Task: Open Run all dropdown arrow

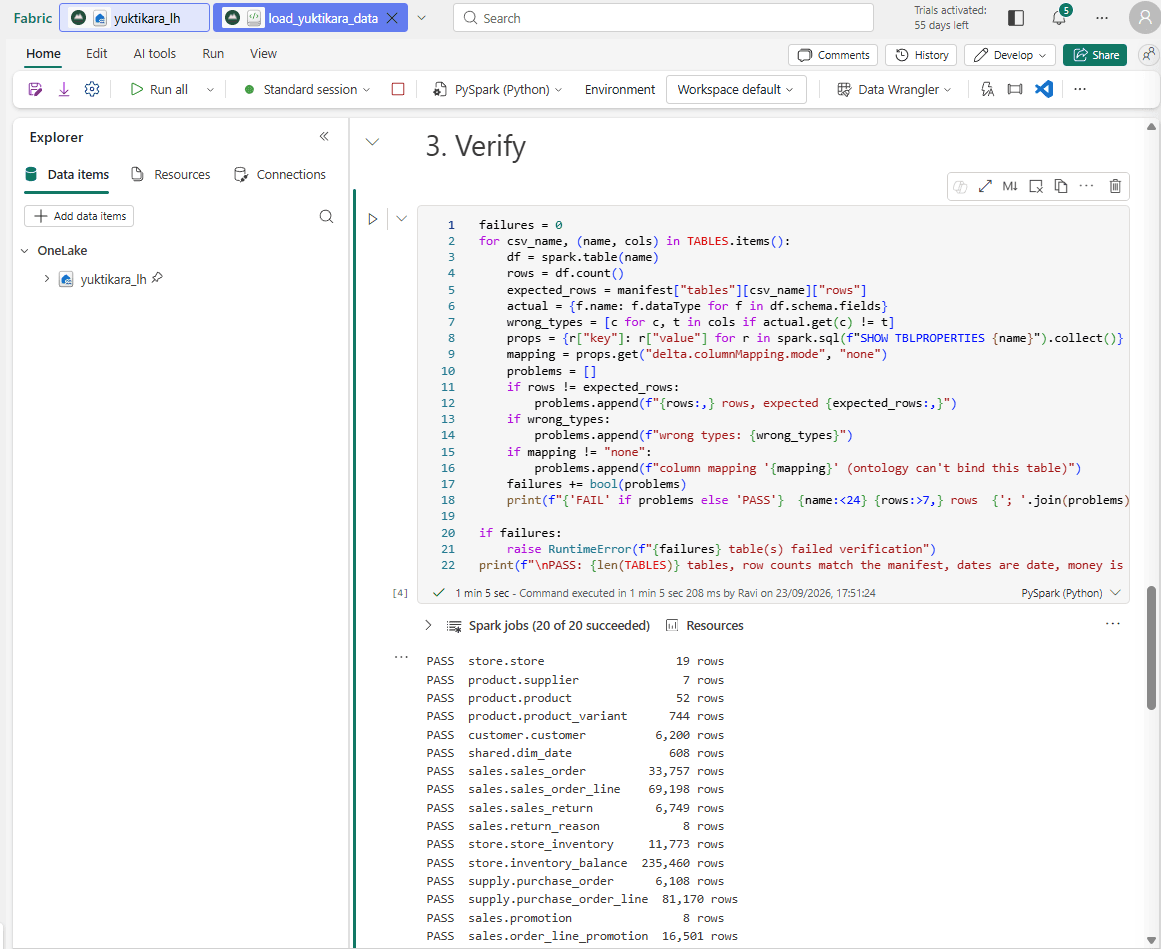Action: click(210, 90)
